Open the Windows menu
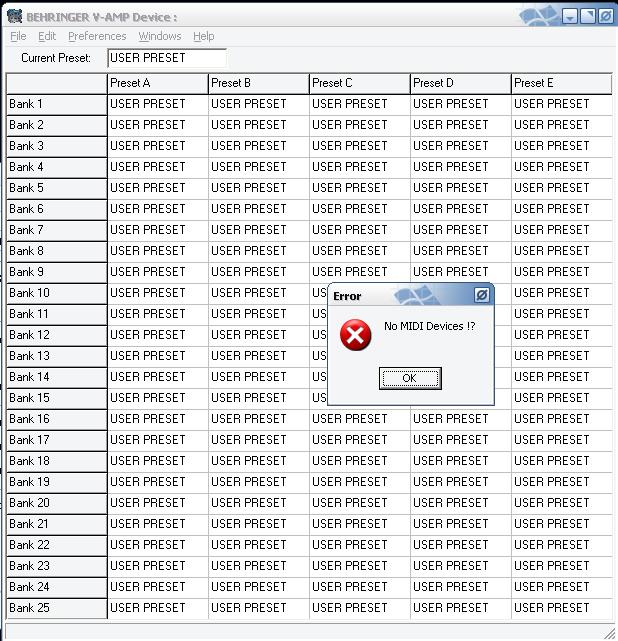 (160, 36)
